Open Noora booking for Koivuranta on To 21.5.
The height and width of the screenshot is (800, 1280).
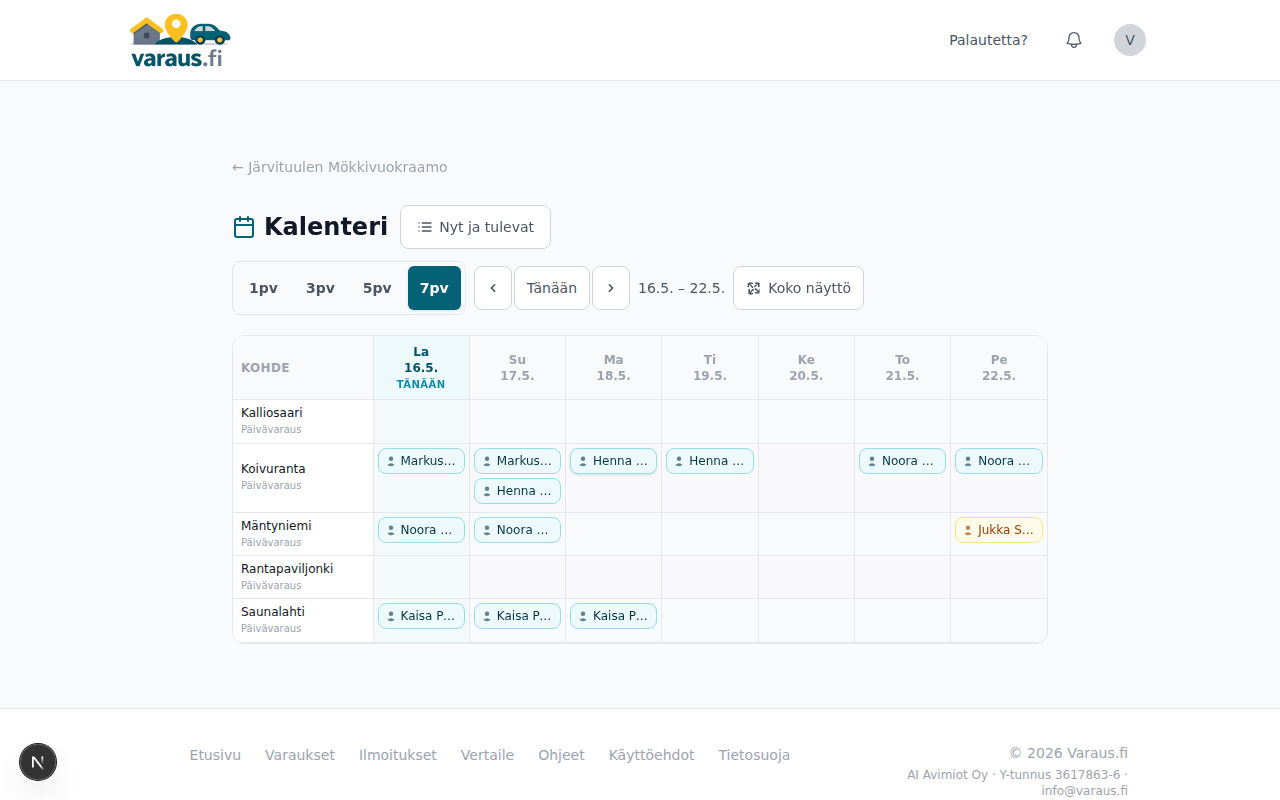[x=902, y=461]
